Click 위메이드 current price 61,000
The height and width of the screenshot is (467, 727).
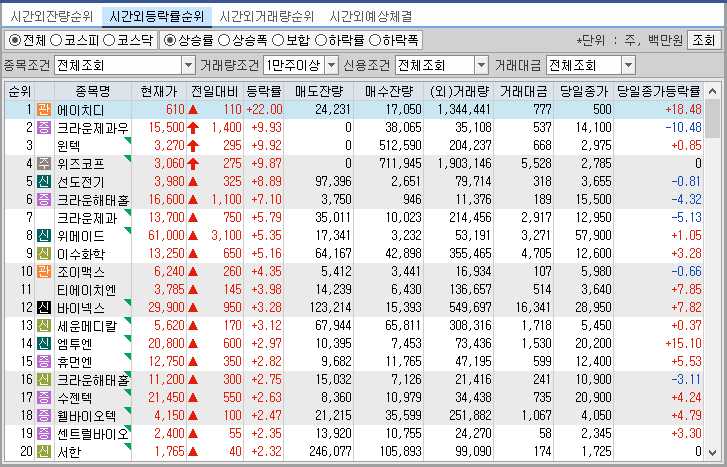166,236
